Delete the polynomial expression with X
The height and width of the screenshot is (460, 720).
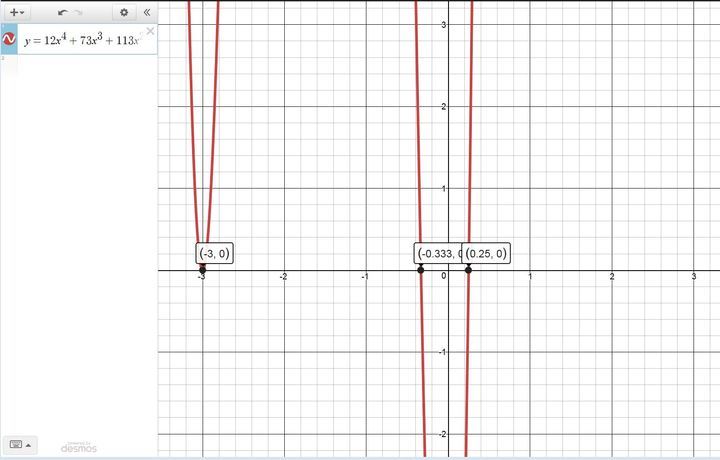click(150, 31)
